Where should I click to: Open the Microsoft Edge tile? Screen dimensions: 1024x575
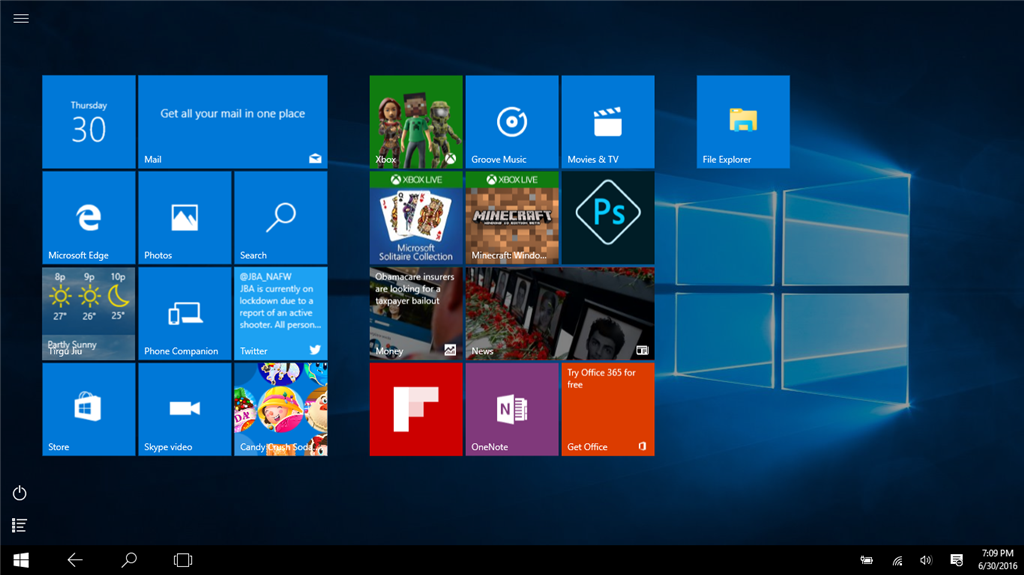(x=88, y=217)
